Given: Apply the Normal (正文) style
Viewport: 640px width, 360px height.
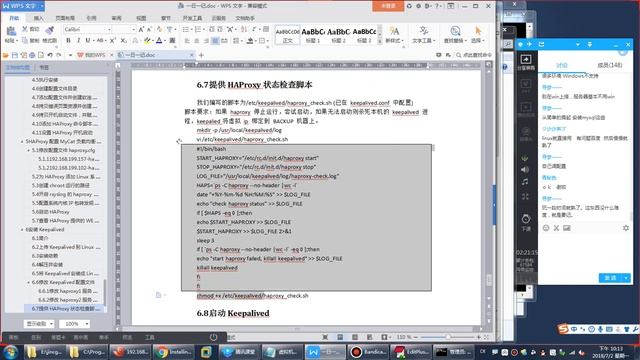Looking at the screenshot, I should (287, 35).
